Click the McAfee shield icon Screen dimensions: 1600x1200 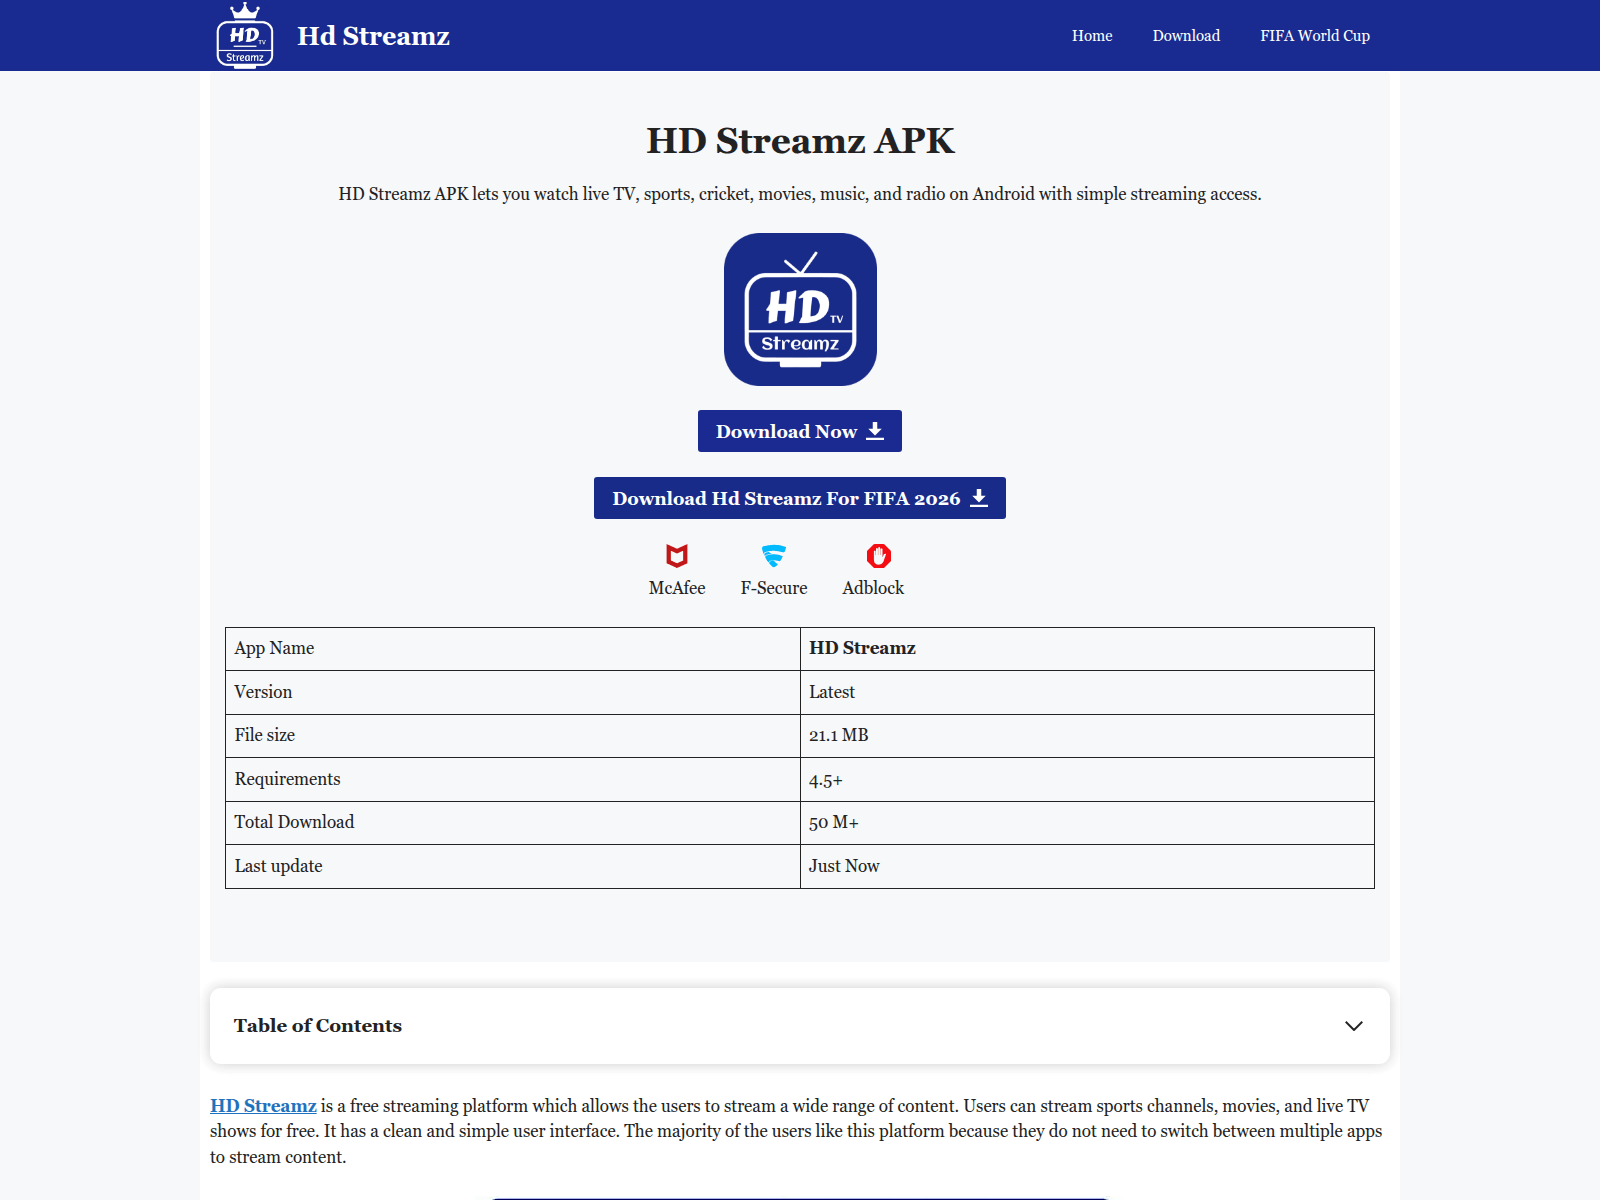click(677, 556)
